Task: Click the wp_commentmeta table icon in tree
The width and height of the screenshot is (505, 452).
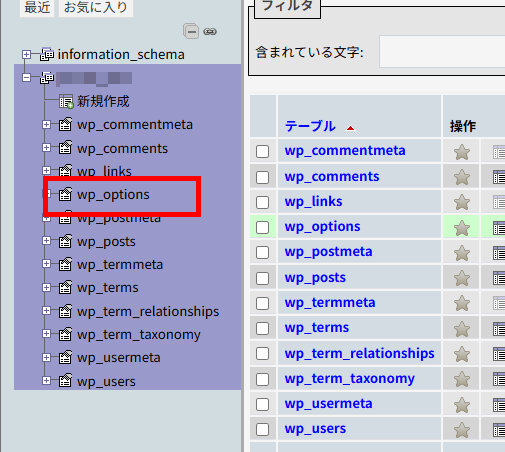Action: coord(65,124)
